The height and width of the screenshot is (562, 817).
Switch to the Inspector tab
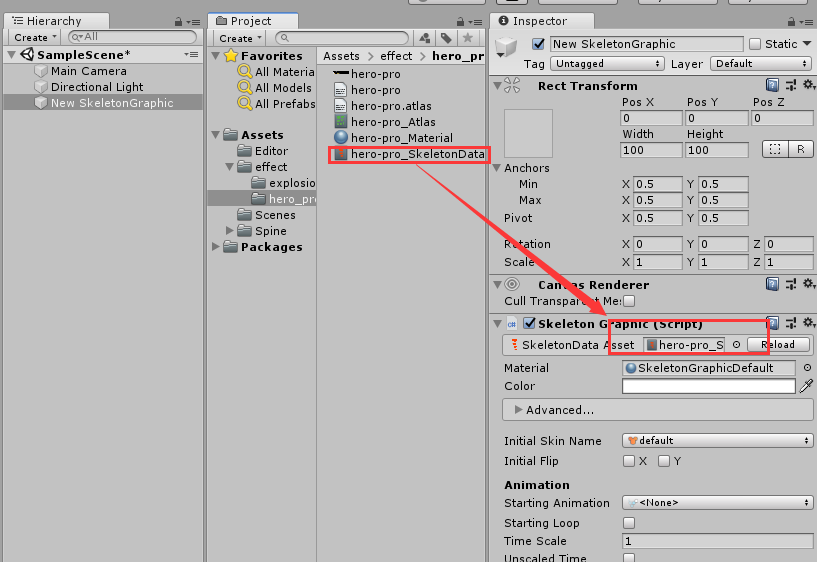point(541,21)
